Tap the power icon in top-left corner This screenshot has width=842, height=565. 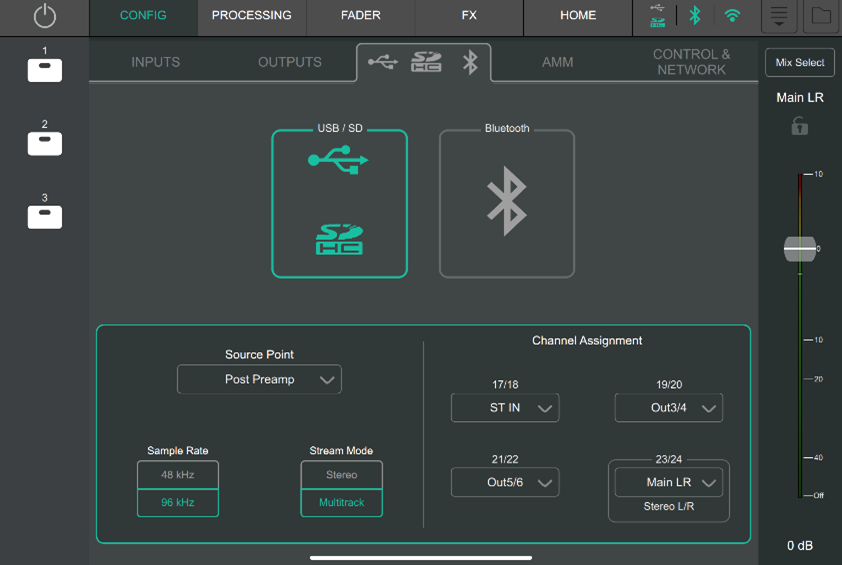tap(45, 16)
